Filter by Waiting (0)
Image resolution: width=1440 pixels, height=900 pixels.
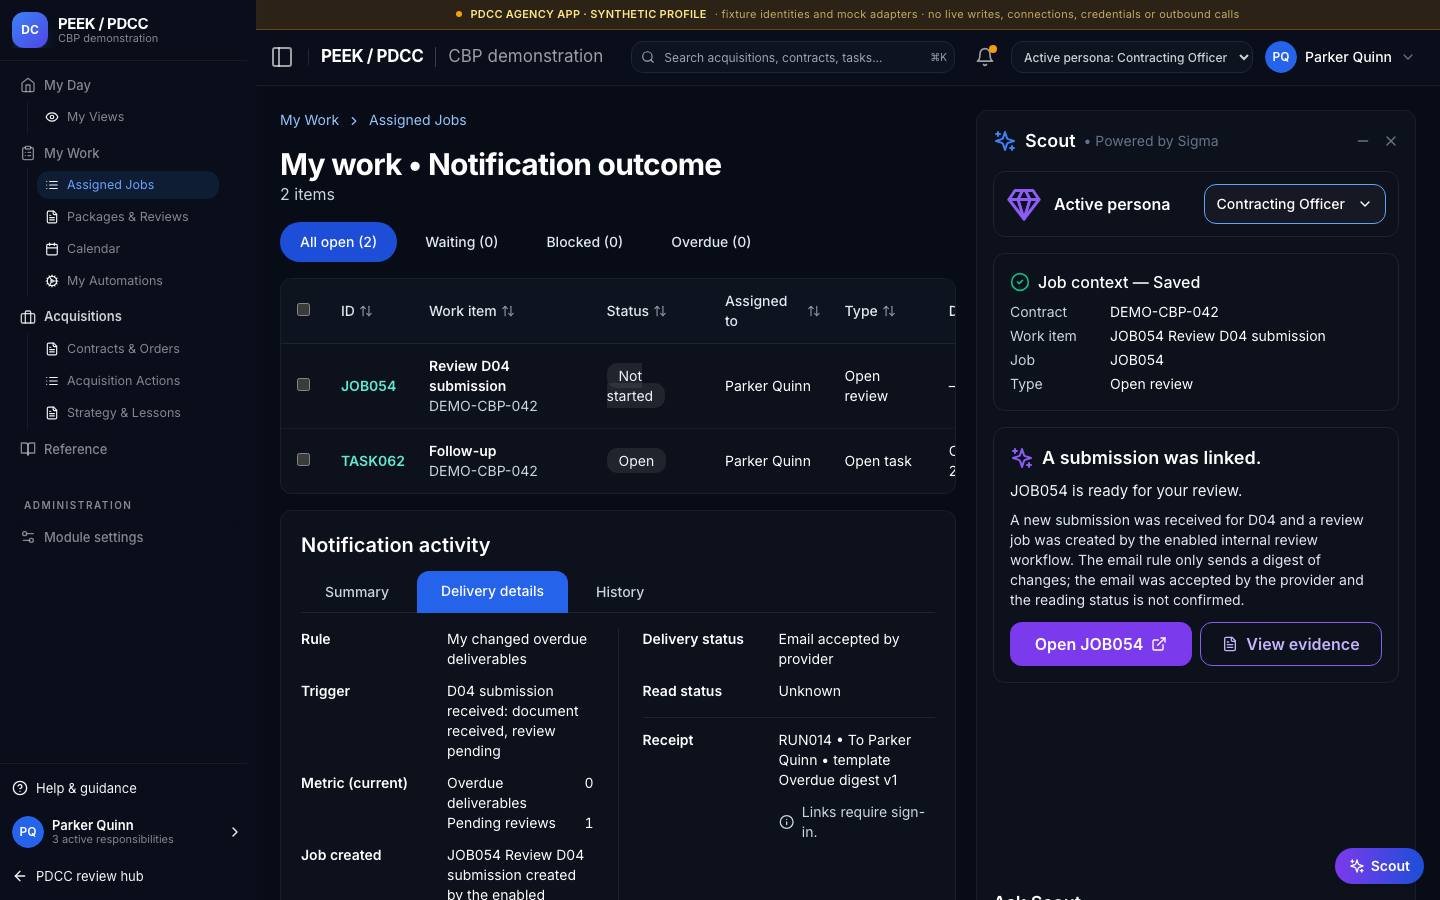click(461, 242)
